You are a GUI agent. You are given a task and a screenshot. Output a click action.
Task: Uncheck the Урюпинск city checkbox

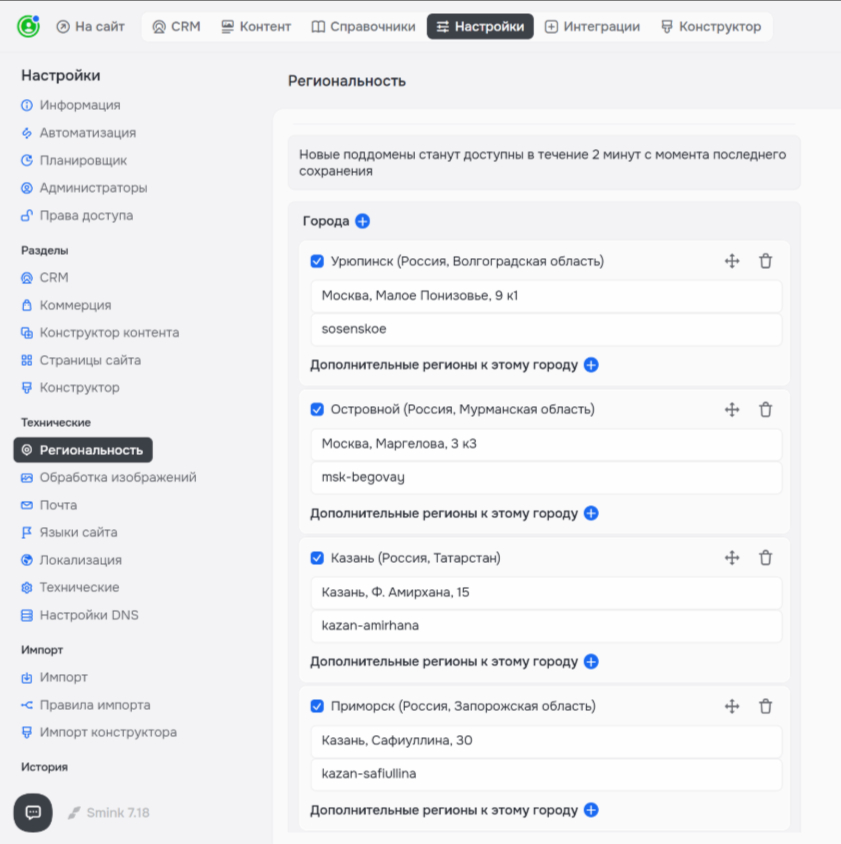coord(317,262)
